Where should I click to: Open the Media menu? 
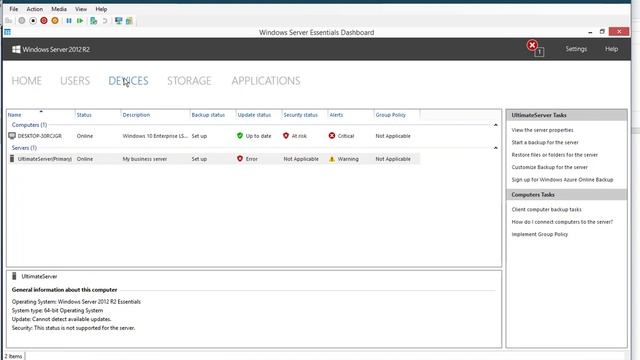point(59,9)
